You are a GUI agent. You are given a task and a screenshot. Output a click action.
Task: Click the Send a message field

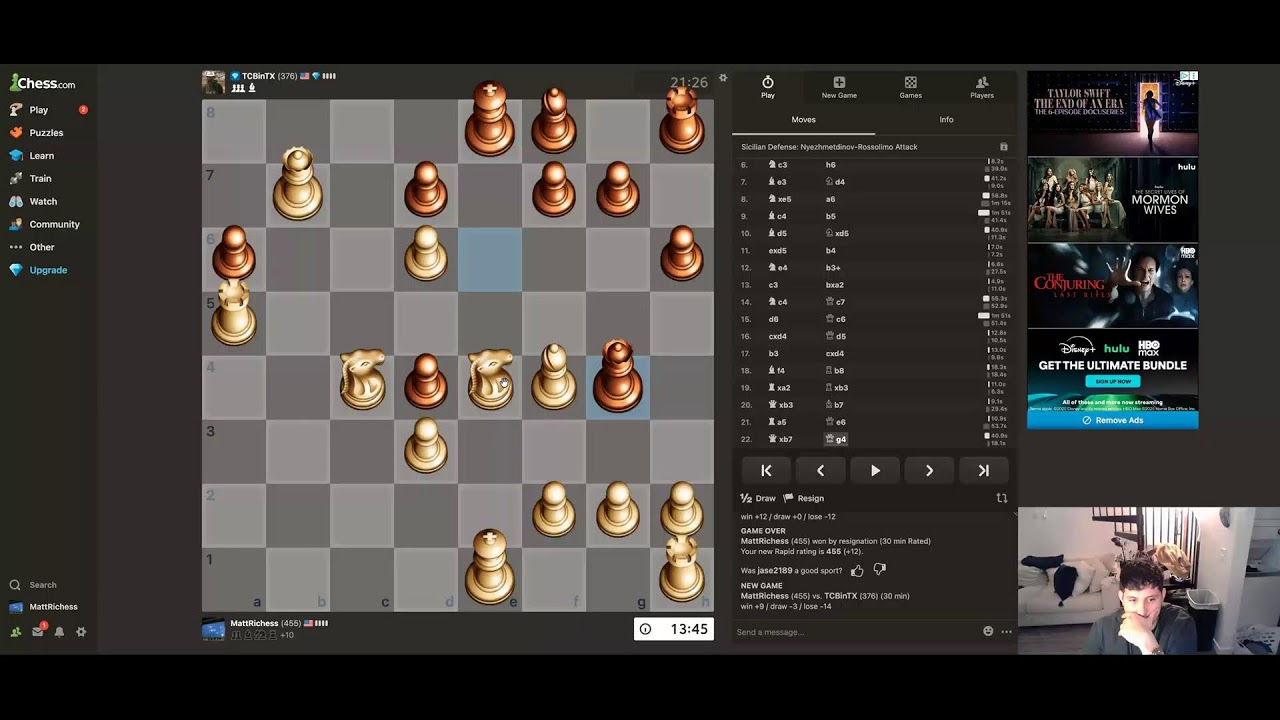[x=855, y=632]
